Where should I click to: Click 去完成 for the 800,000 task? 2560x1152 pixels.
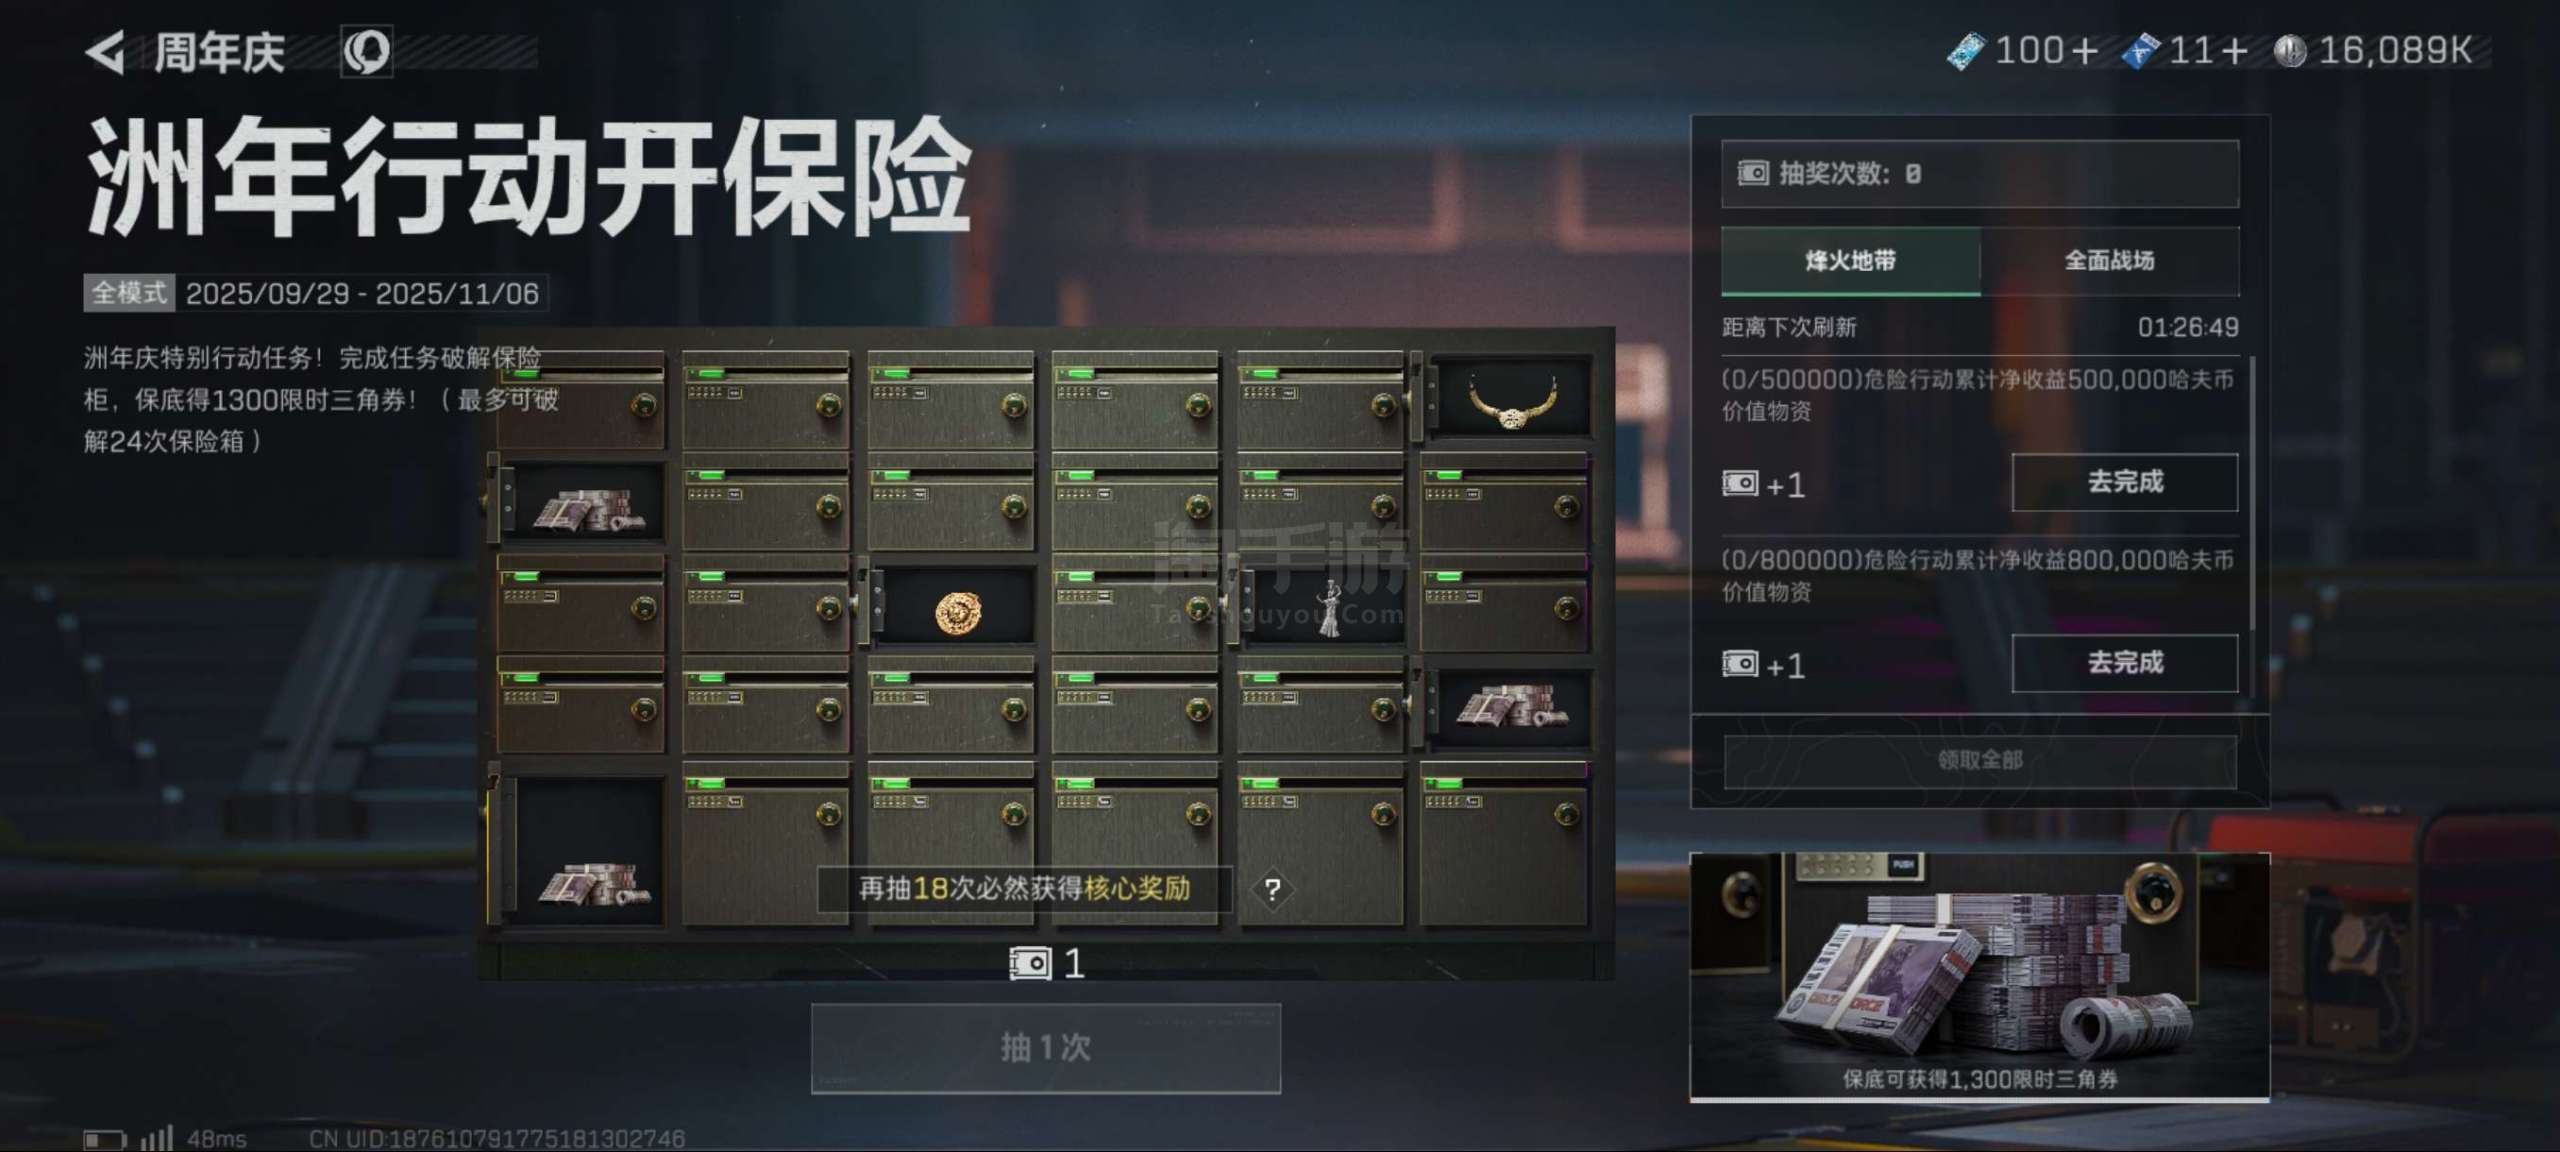click(x=2125, y=663)
